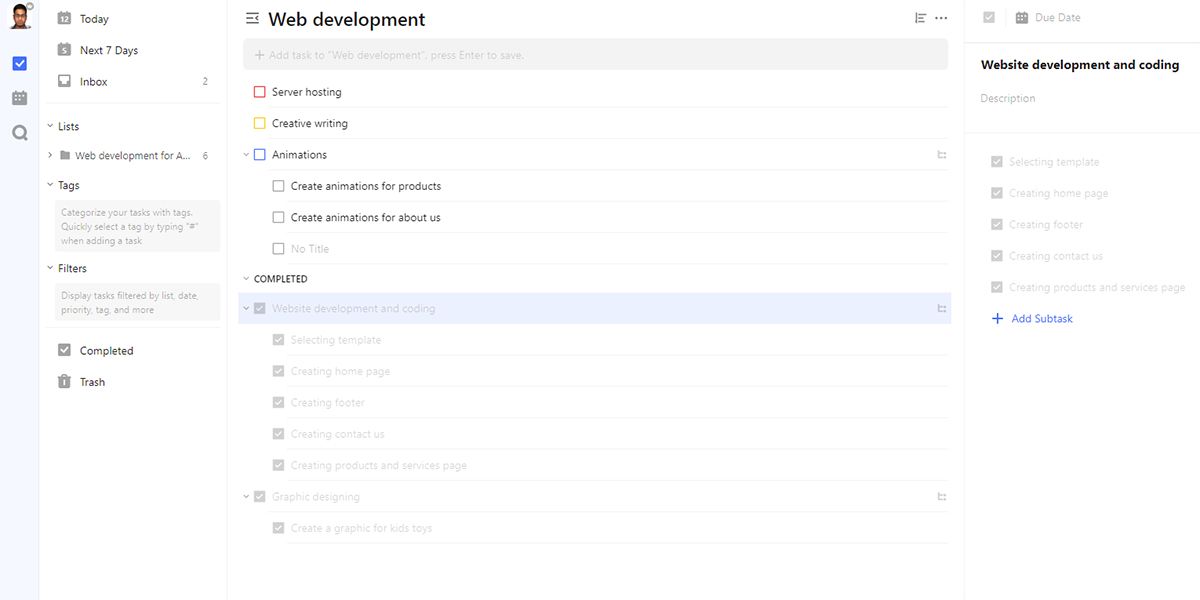Screen dimensions: 1200x600
Task: Click the subtask icon on the Animations row
Action: click(941, 155)
